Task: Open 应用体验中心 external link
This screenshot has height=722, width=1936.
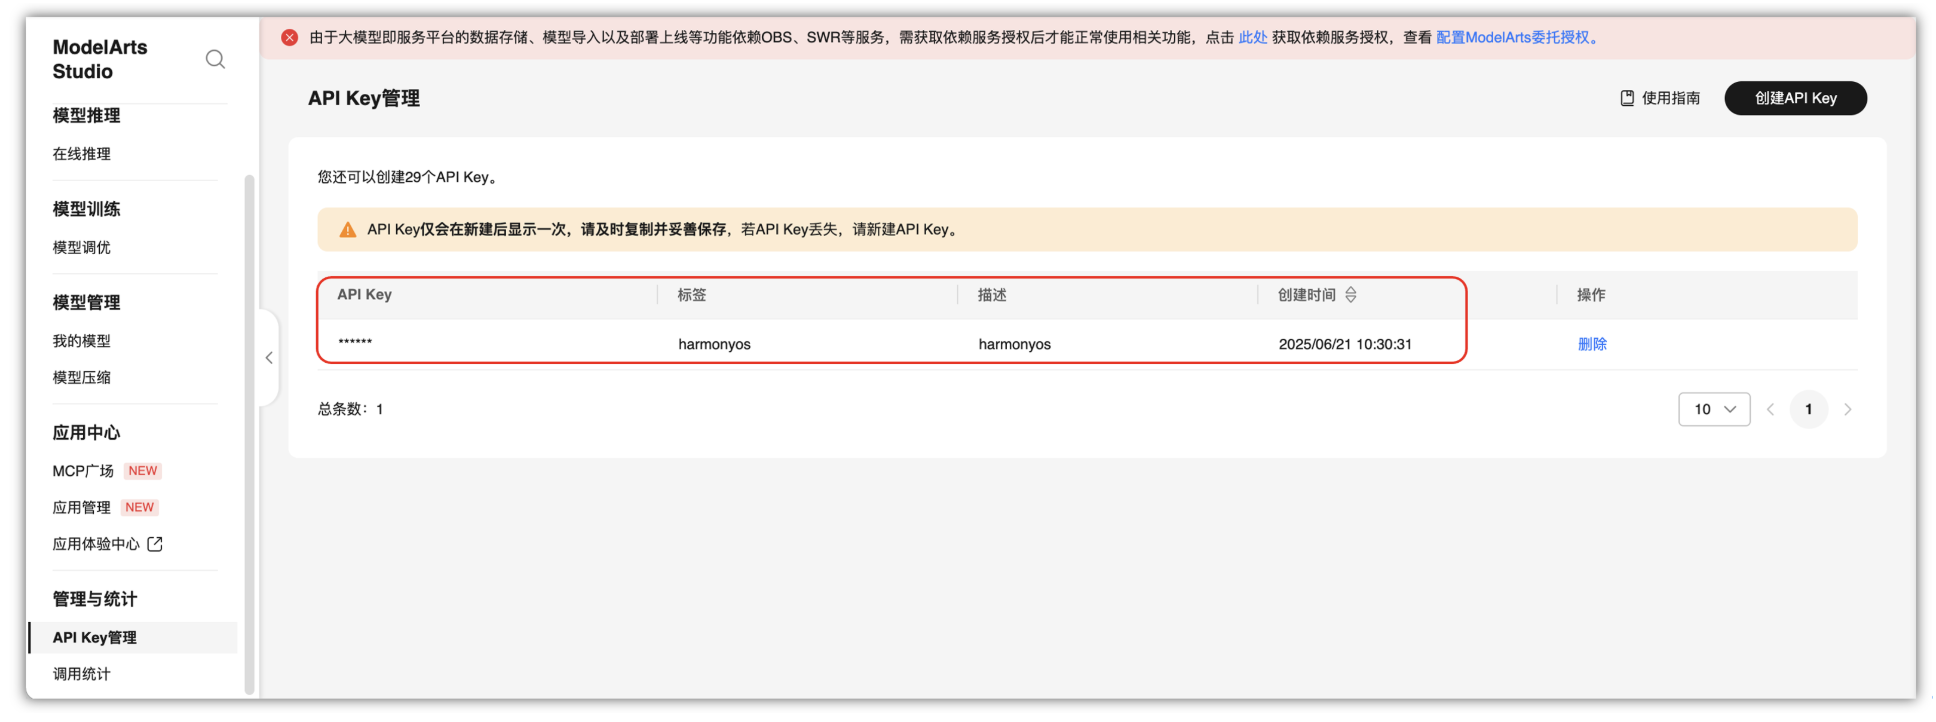Action: [96, 544]
